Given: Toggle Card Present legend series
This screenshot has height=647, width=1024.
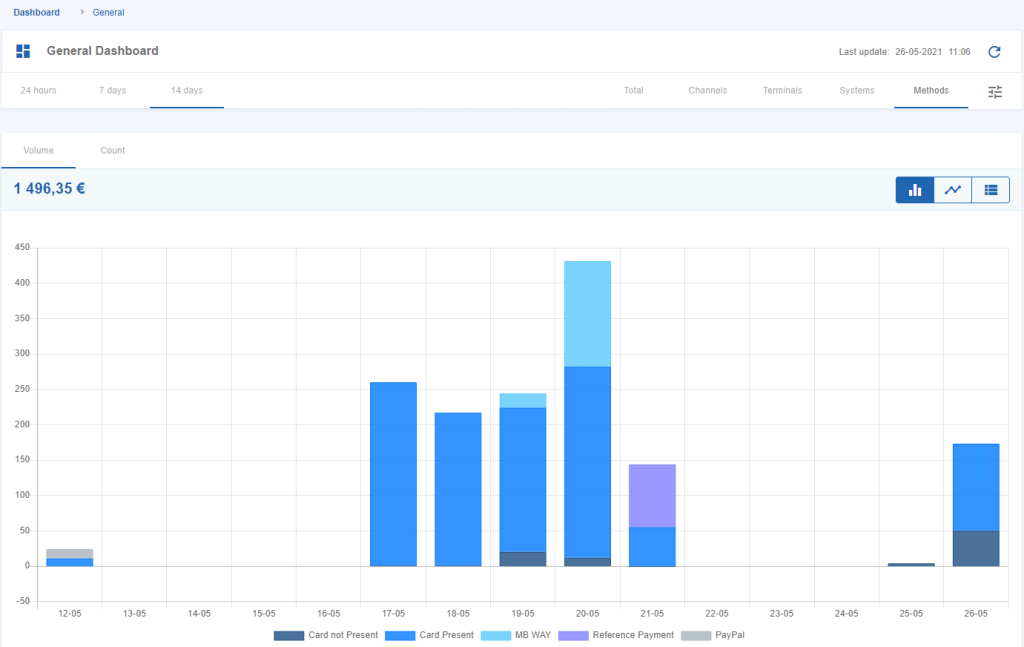Looking at the screenshot, I should coord(429,635).
